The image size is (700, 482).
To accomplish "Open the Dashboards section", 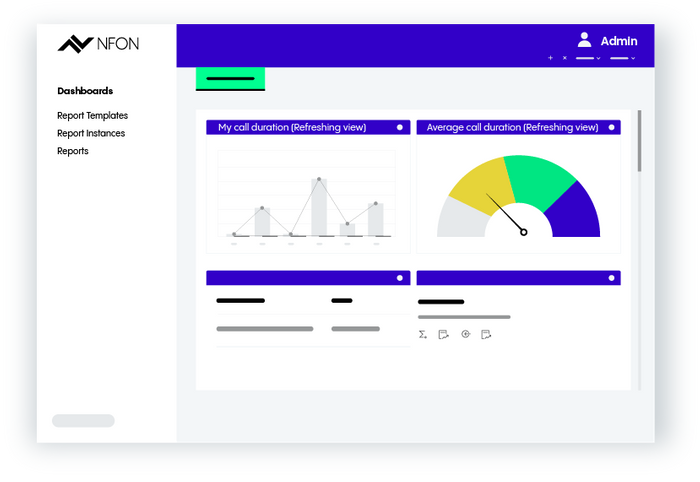I will [x=85, y=91].
